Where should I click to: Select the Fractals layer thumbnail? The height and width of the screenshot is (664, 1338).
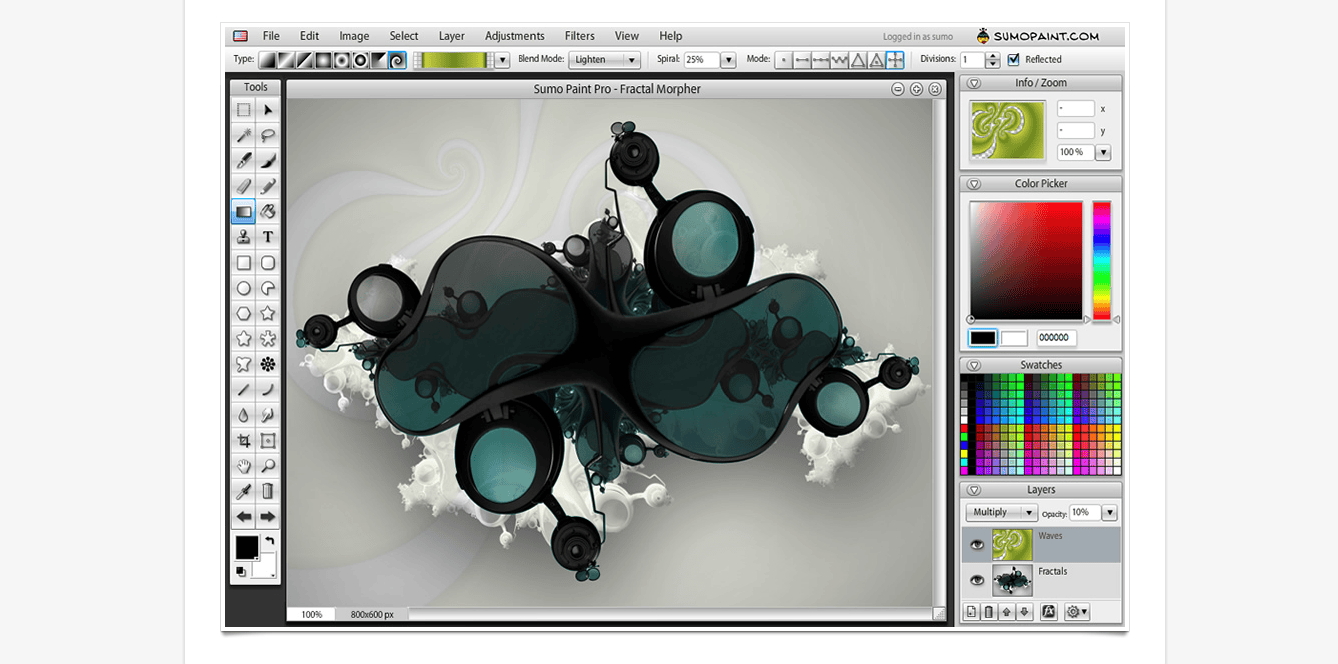(1012, 580)
